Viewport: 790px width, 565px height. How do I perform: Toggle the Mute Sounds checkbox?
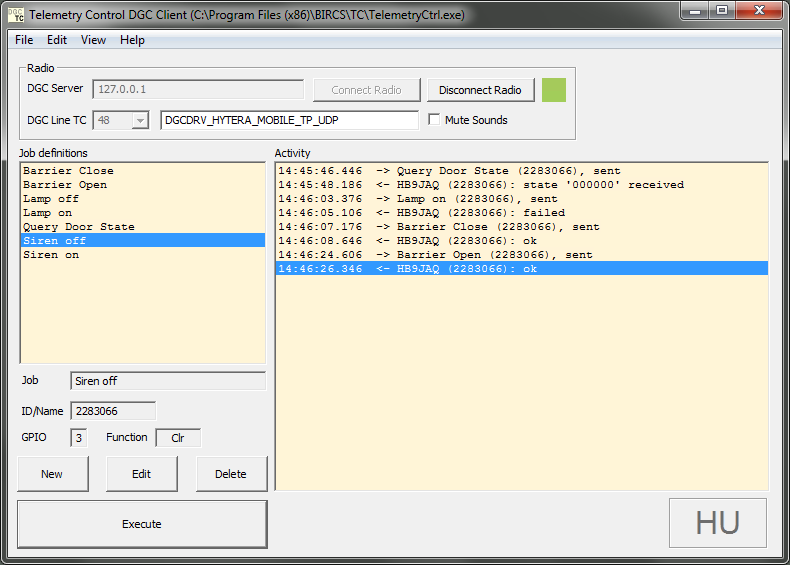tap(434, 120)
